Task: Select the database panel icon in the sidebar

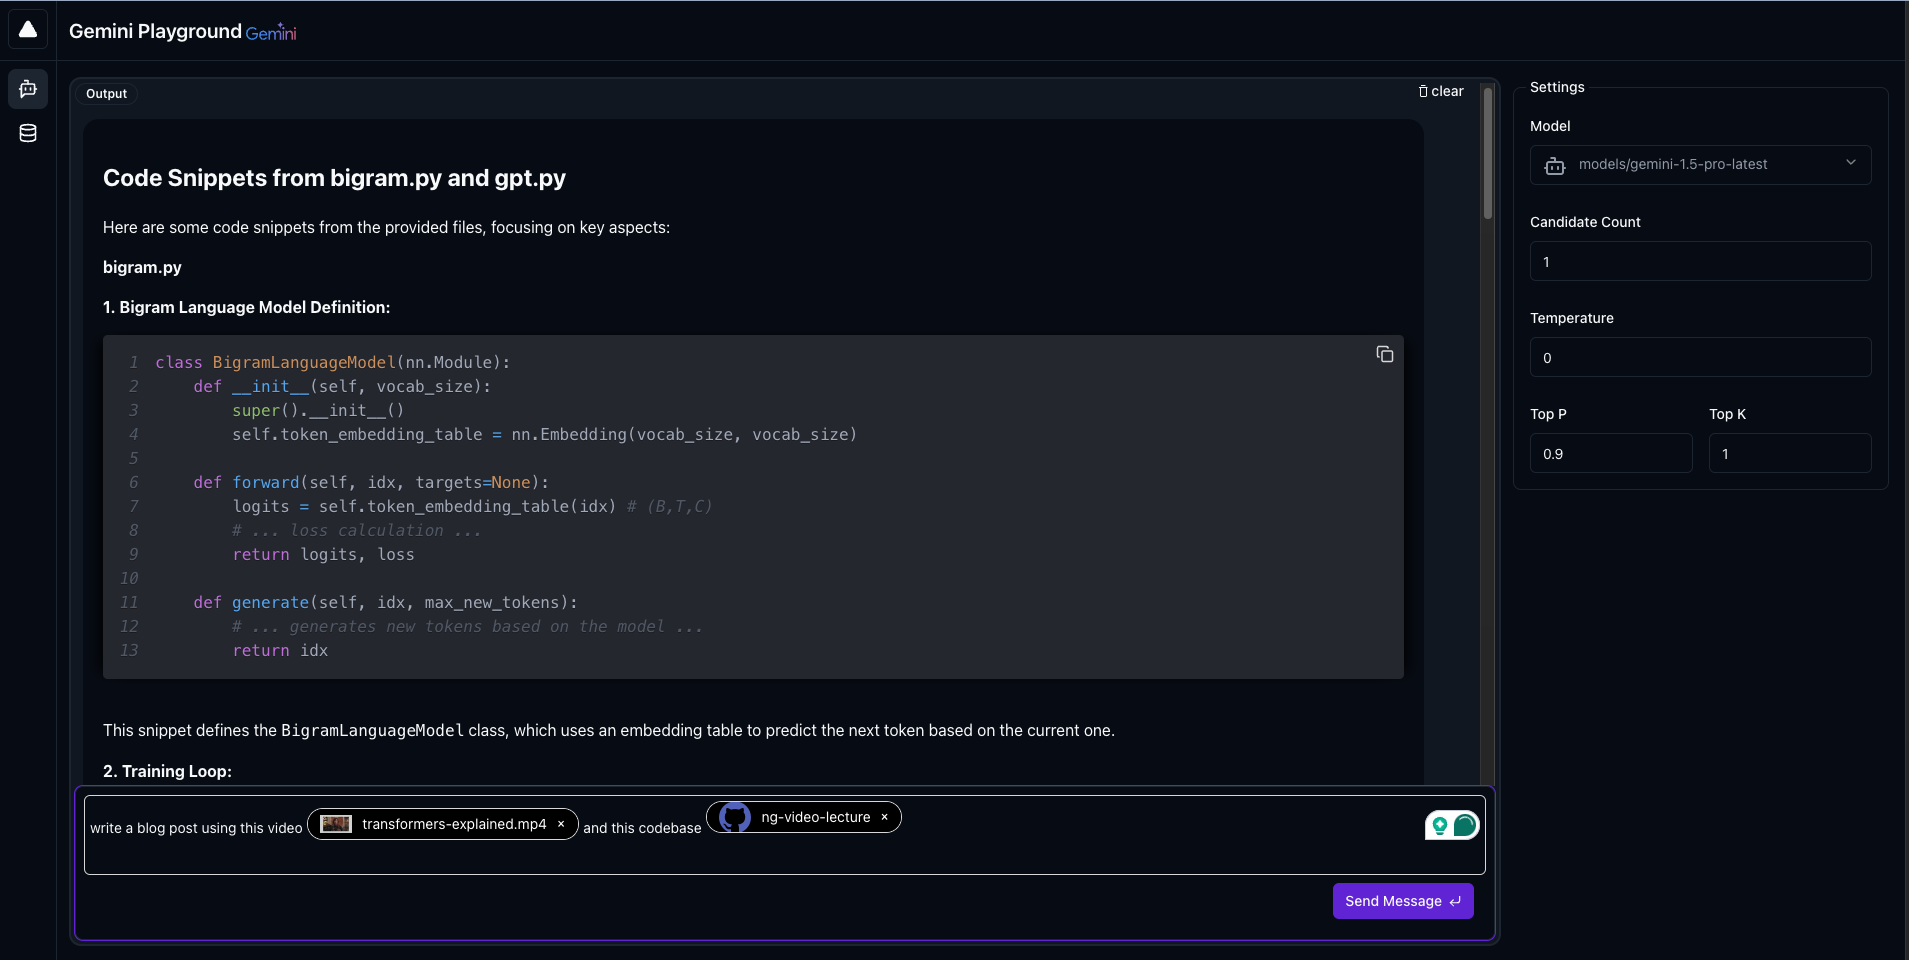Action: point(28,132)
